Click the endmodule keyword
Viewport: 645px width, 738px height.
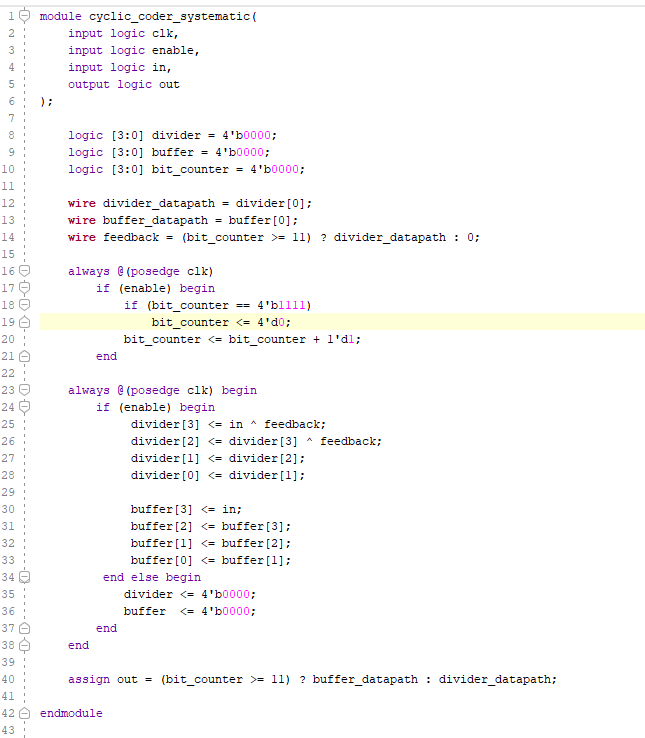click(x=71, y=714)
